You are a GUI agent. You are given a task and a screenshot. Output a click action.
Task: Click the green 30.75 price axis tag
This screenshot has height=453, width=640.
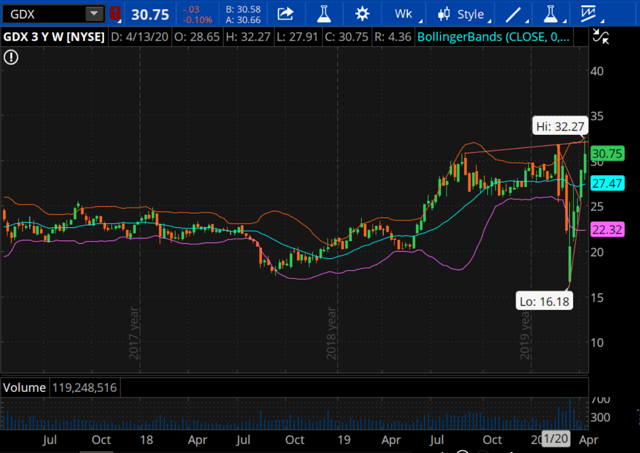click(607, 153)
